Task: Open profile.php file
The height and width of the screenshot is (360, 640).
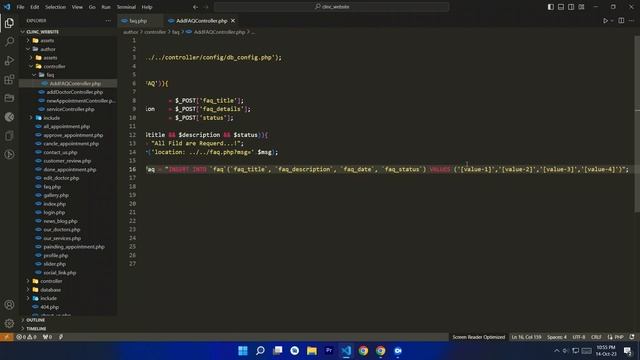Action: pyautogui.click(x=56, y=256)
